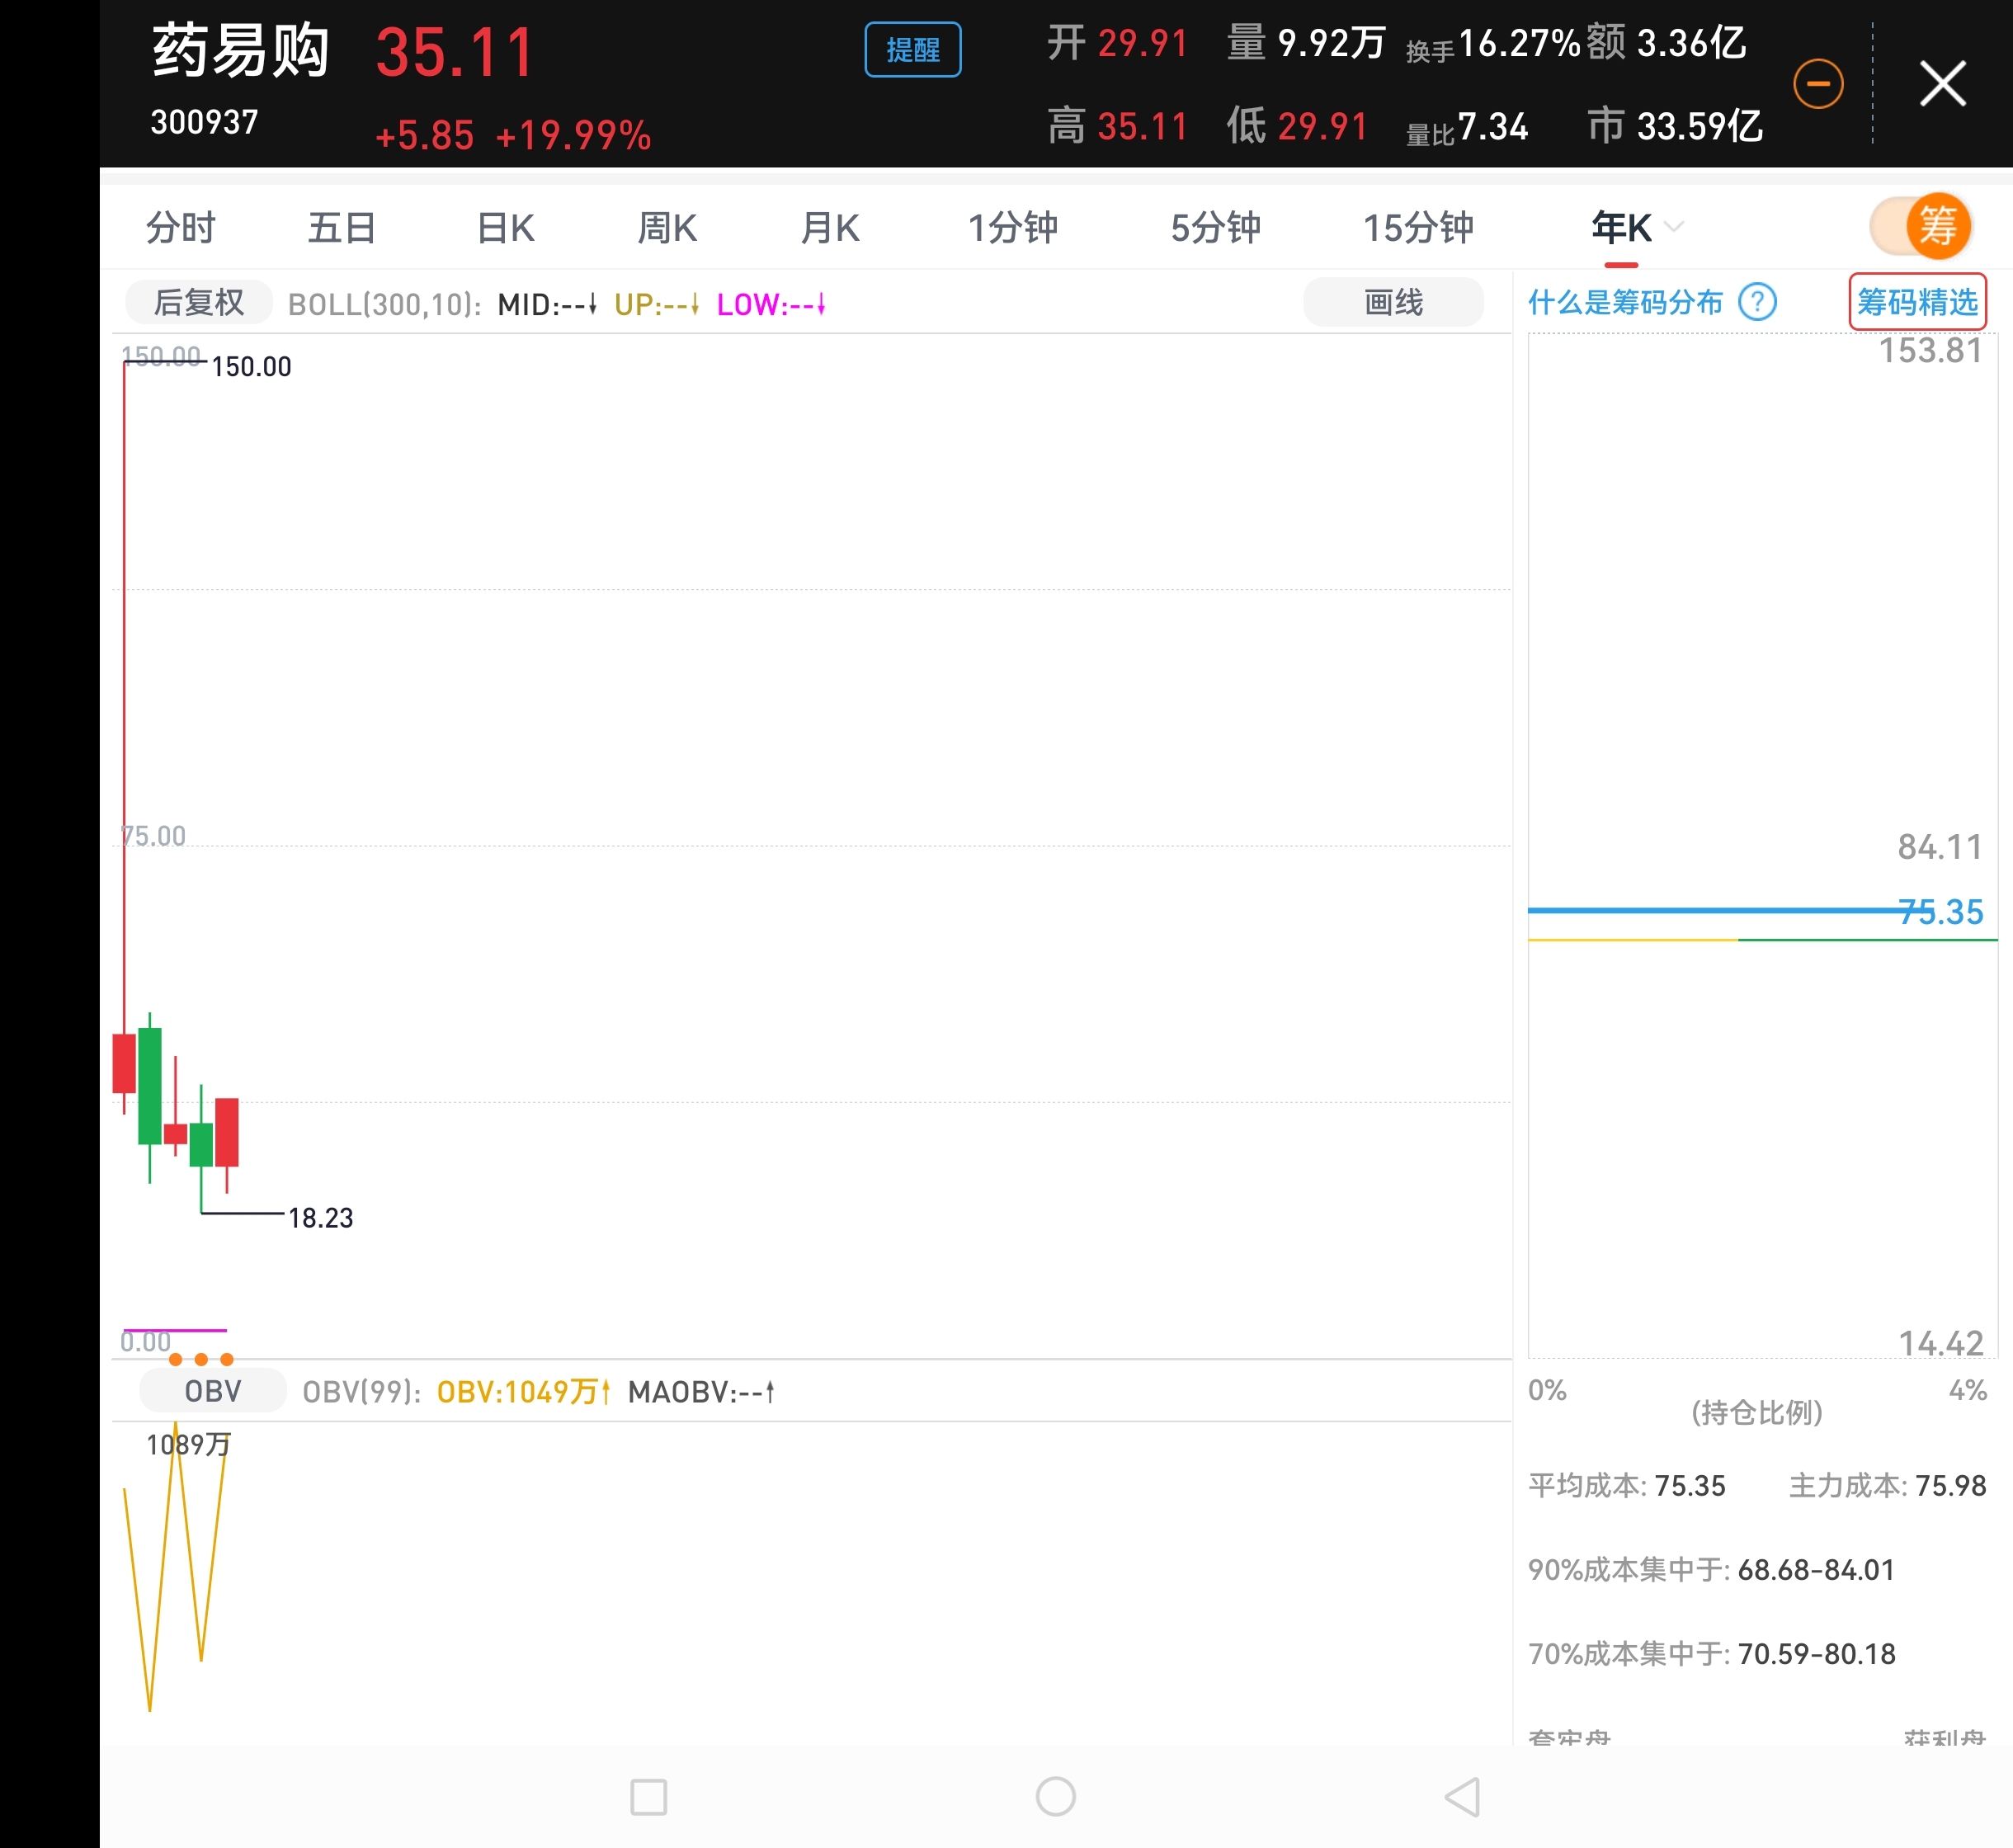Toggle the 筹 chip distribution switch
Viewport: 2013px width, 1848px height.
click(1920, 227)
